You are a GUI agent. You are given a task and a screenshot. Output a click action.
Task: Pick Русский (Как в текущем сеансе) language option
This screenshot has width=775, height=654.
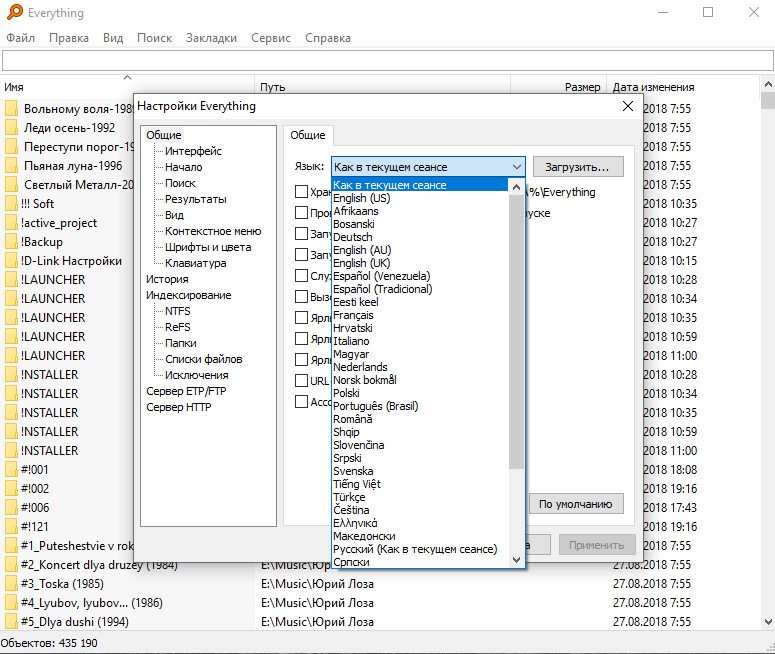tap(414, 549)
